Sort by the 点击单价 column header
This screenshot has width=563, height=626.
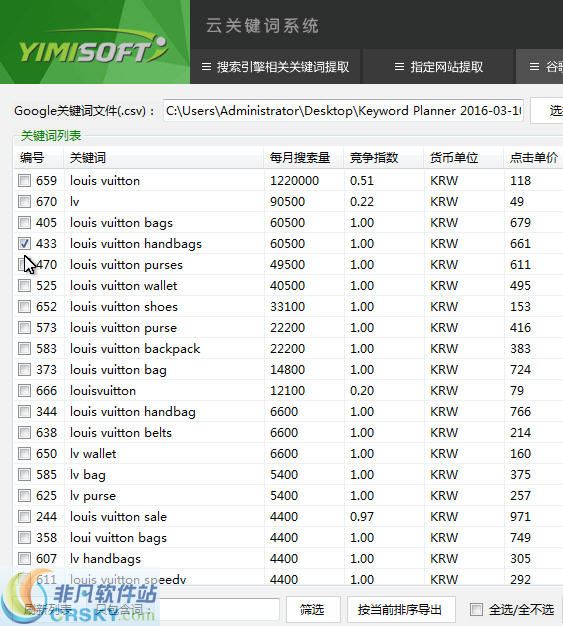(x=533, y=158)
